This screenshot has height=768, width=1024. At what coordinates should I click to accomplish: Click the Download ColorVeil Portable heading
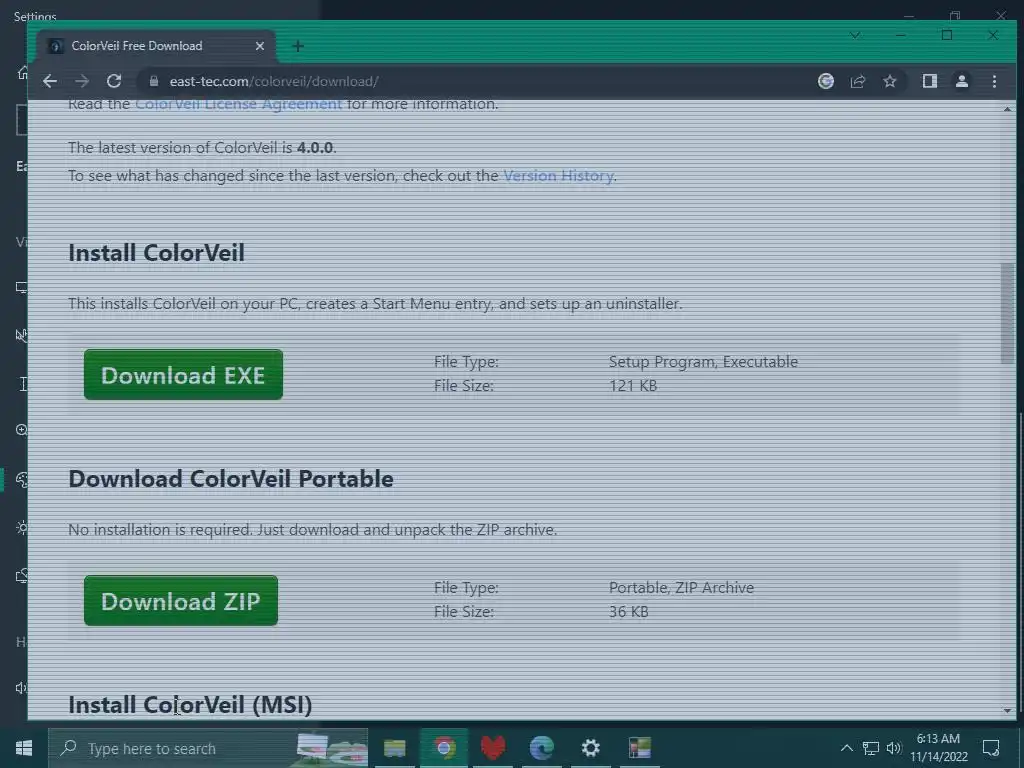click(x=231, y=479)
